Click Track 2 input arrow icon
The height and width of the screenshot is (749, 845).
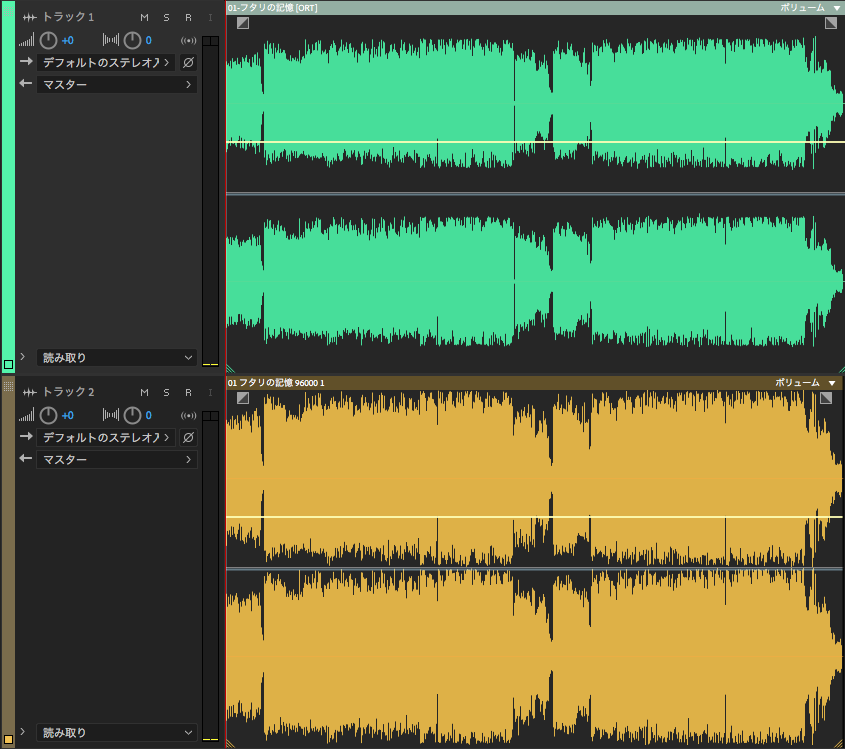pyautogui.click(x=26, y=436)
